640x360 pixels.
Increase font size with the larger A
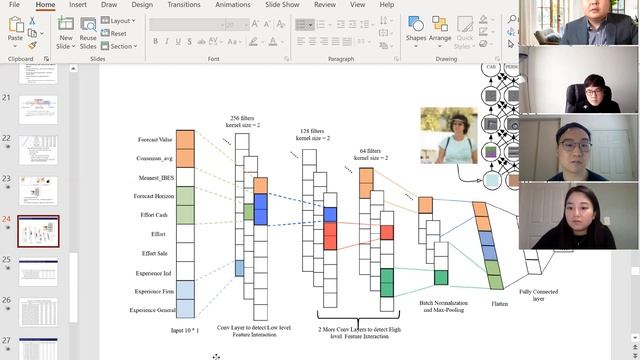(x=256, y=24)
